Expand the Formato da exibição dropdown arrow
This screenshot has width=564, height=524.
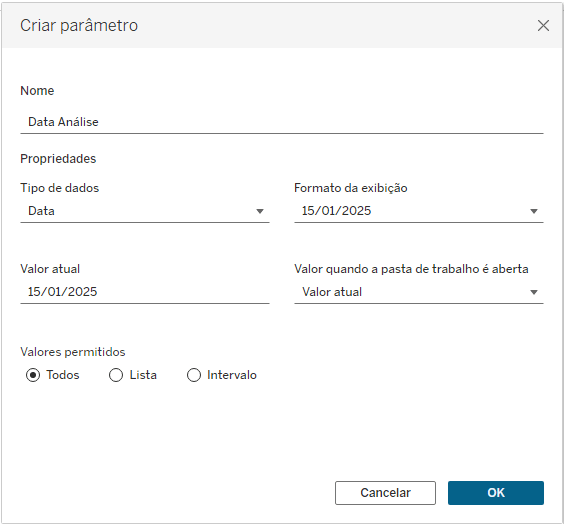534,211
